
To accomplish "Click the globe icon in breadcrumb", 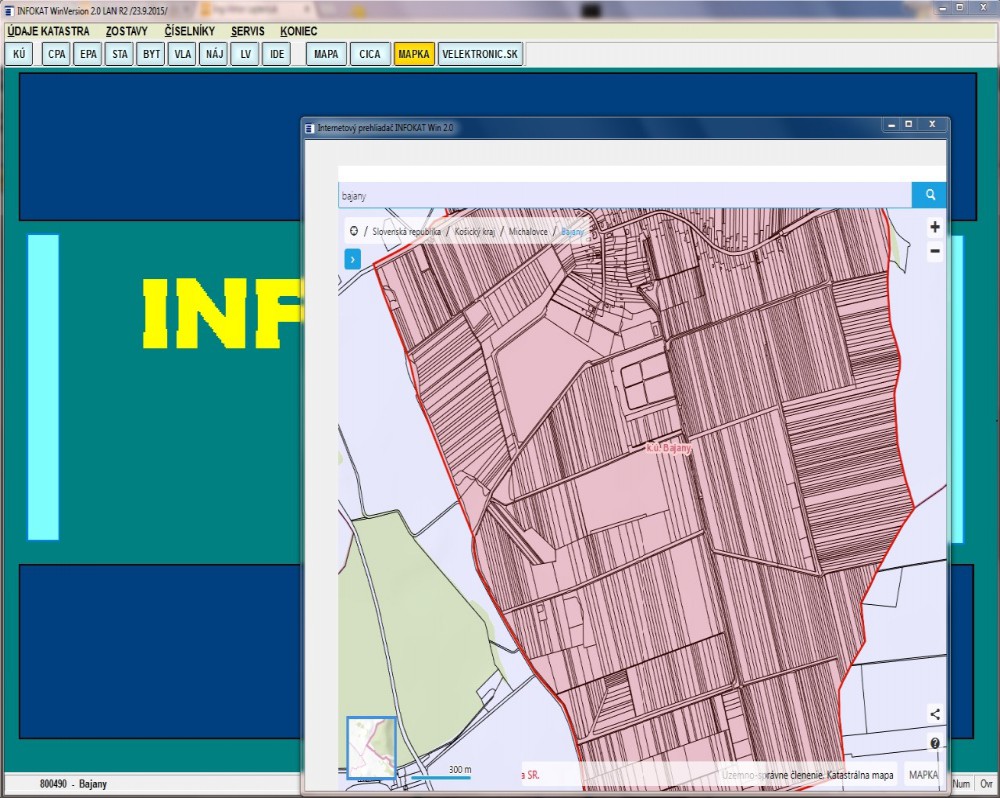I will [x=353, y=231].
